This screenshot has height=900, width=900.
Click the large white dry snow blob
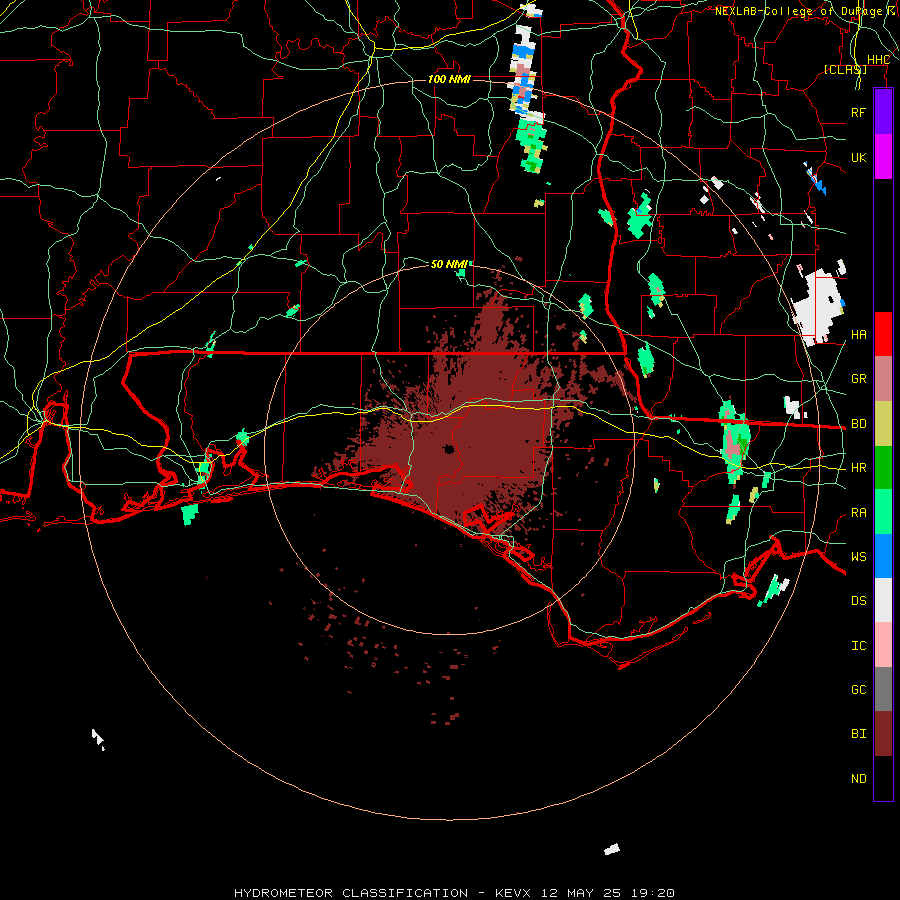[817, 307]
